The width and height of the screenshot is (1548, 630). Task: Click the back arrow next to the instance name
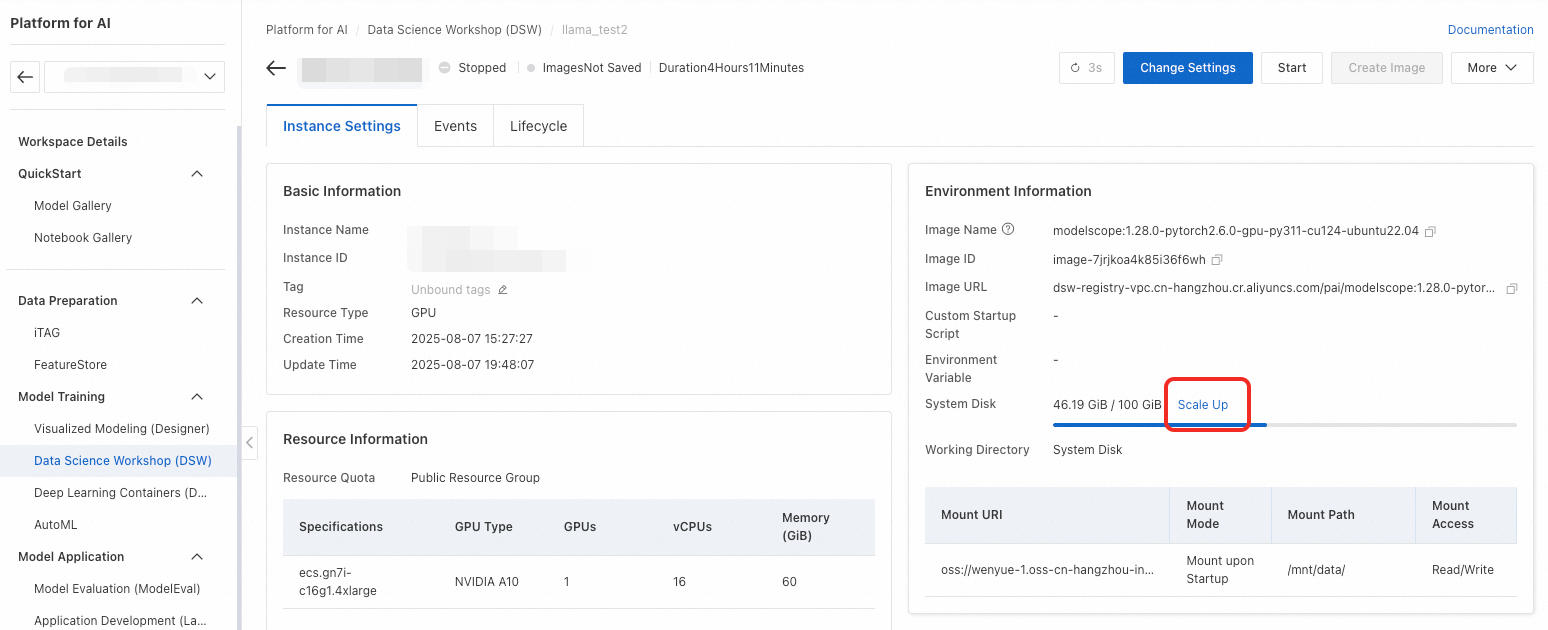click(x=276, y=68)
